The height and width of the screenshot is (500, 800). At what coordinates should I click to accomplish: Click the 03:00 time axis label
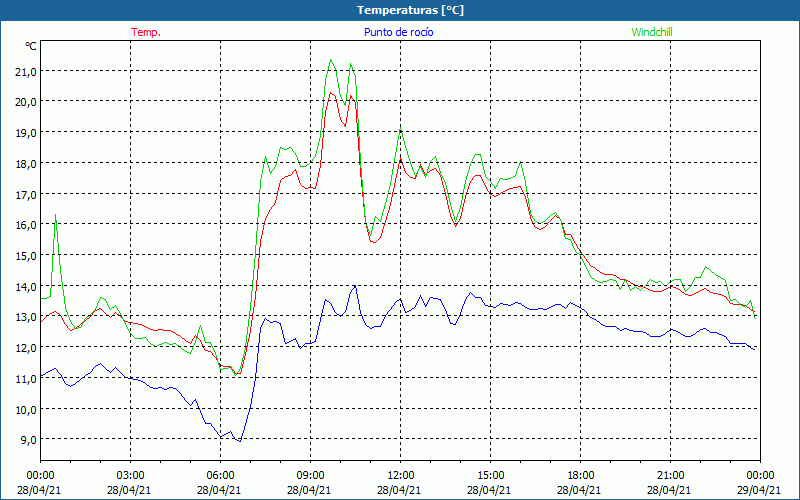131,476
